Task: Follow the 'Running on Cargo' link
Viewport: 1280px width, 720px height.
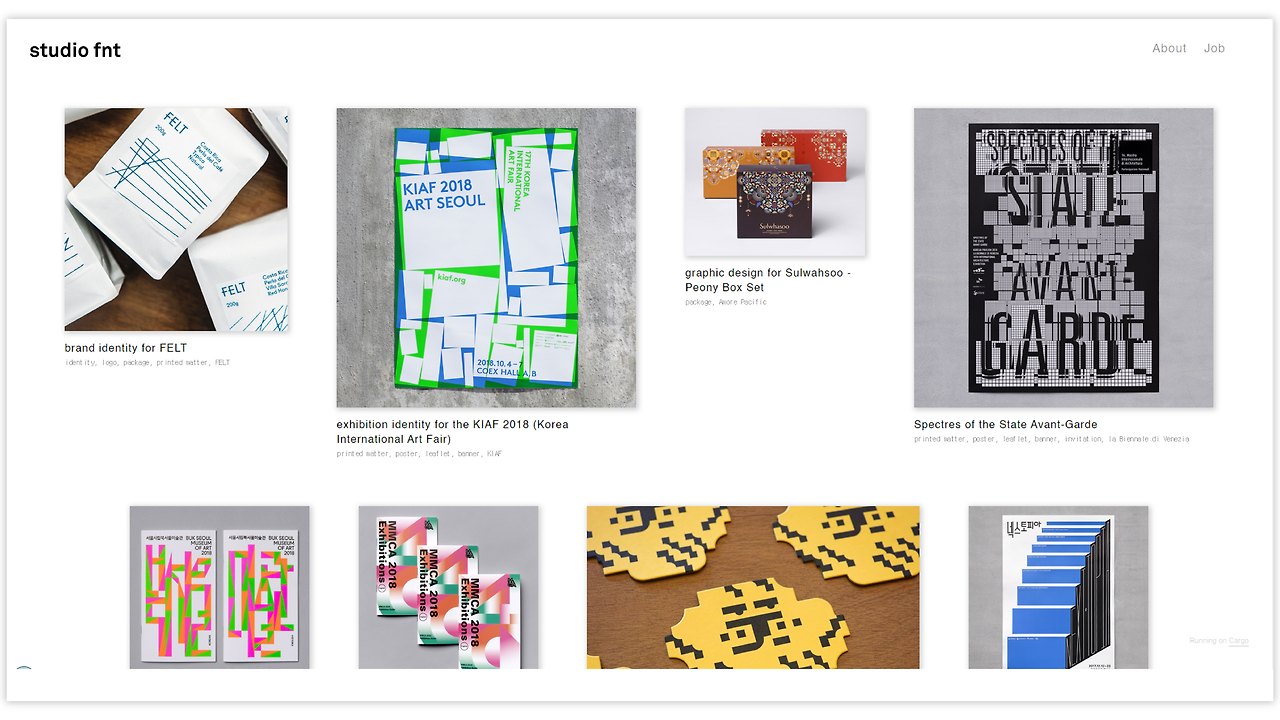Action: [x=1219, y=640]
